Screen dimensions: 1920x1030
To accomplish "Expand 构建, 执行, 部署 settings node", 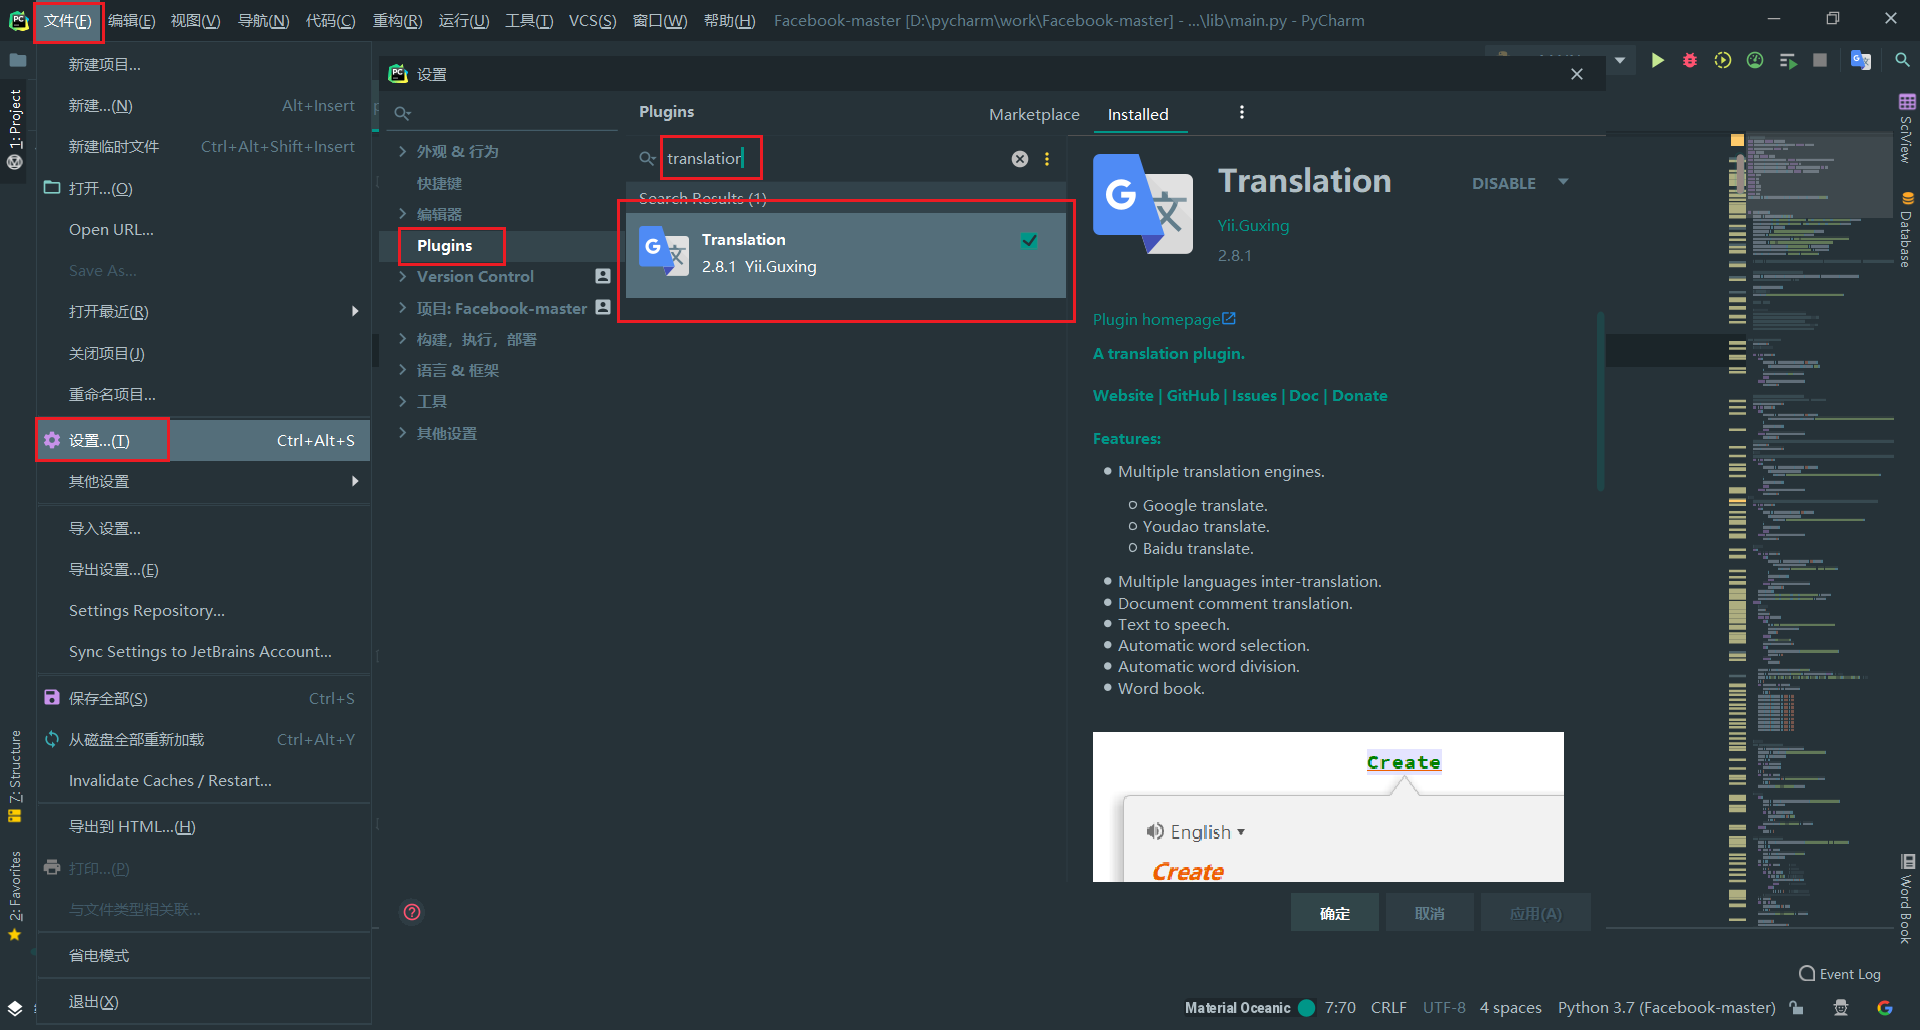I will (x=402, y=339).
